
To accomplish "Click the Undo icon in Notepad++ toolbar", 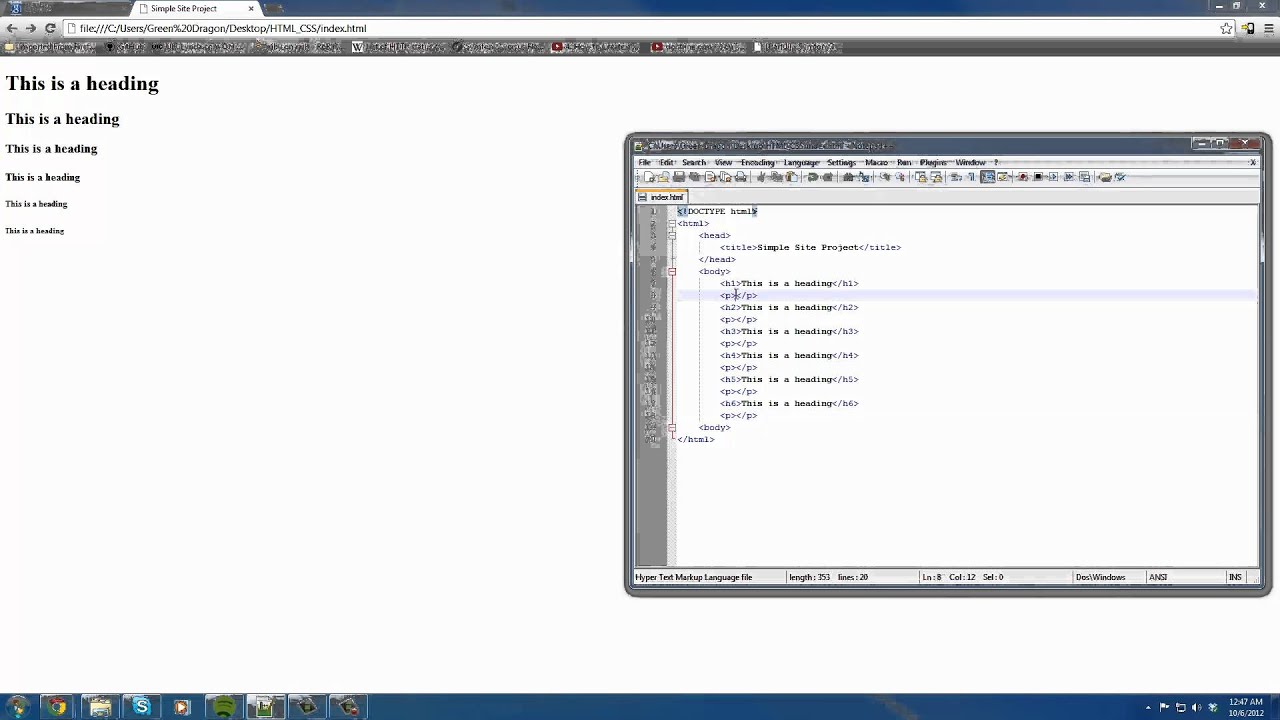I will pos(813,177).
